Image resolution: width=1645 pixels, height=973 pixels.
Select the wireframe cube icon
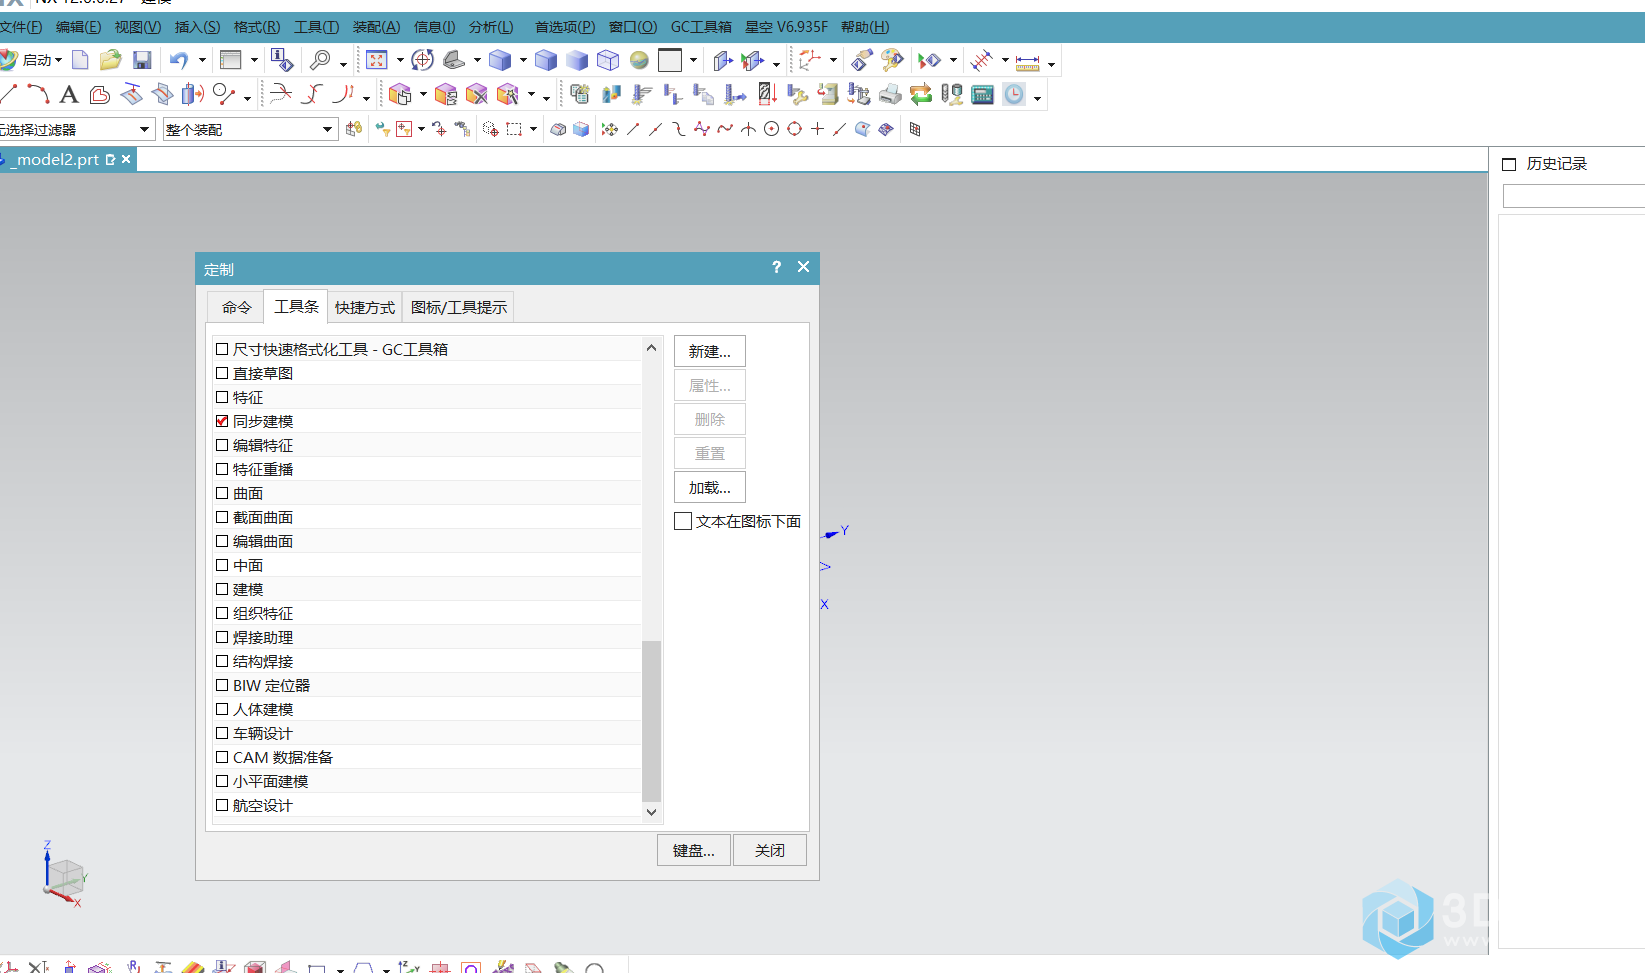point(608,60)
